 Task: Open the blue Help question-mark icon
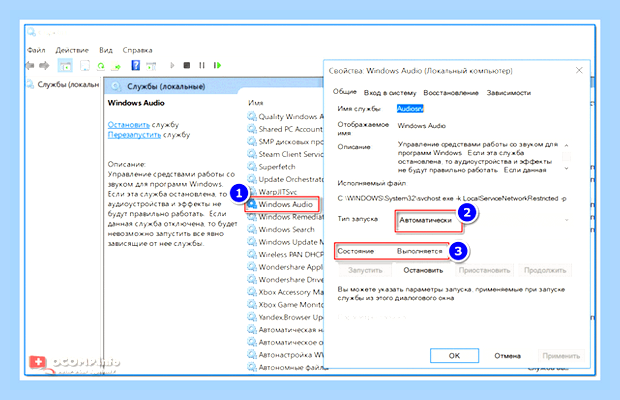(135, 65)
